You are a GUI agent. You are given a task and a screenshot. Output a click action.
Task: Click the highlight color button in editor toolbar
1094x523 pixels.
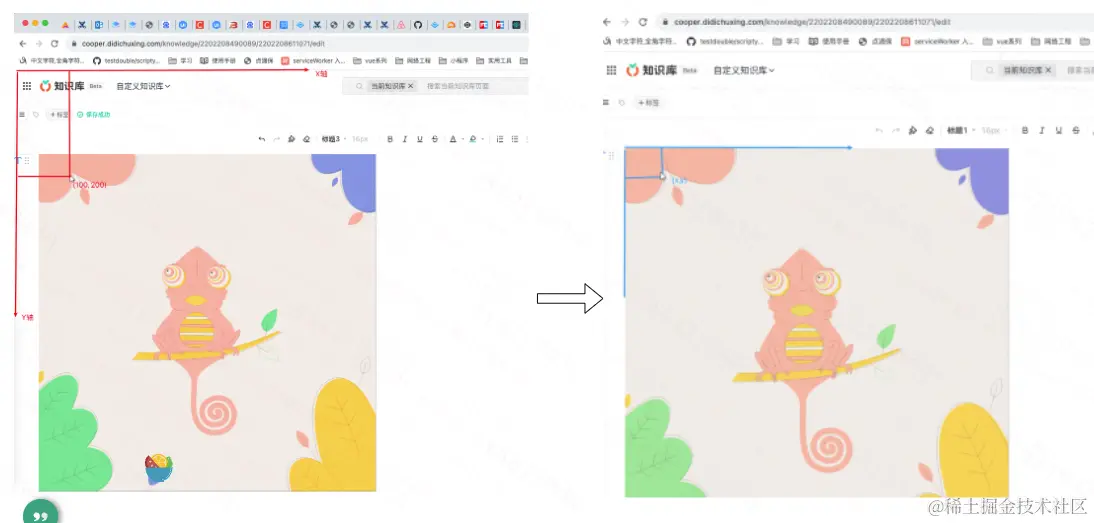point(473,139)
